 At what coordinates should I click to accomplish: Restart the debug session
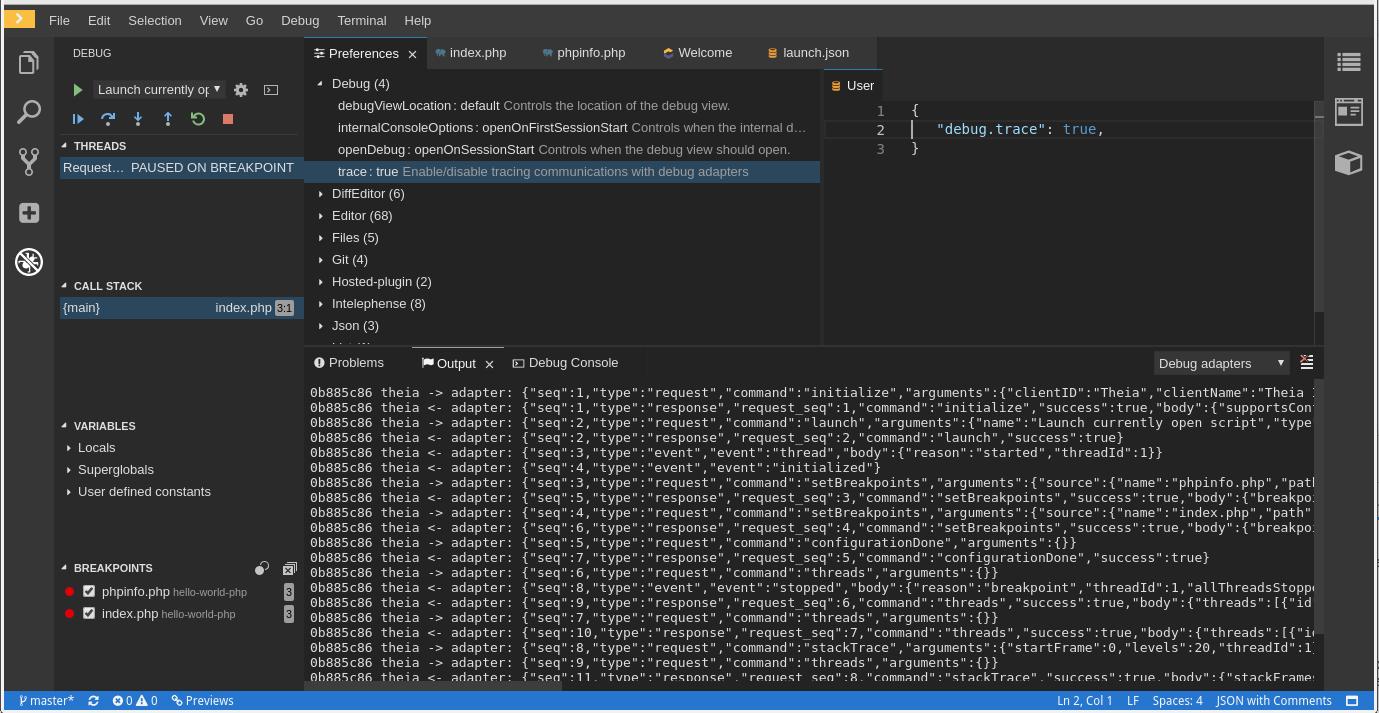tap(197, 119)
